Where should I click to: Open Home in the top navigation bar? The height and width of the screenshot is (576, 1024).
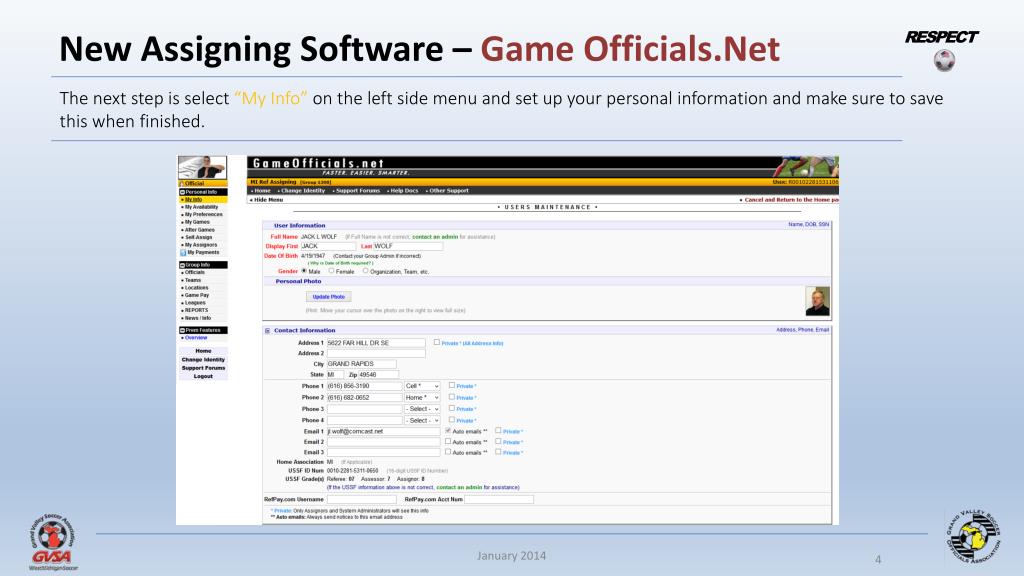point(261,191)
